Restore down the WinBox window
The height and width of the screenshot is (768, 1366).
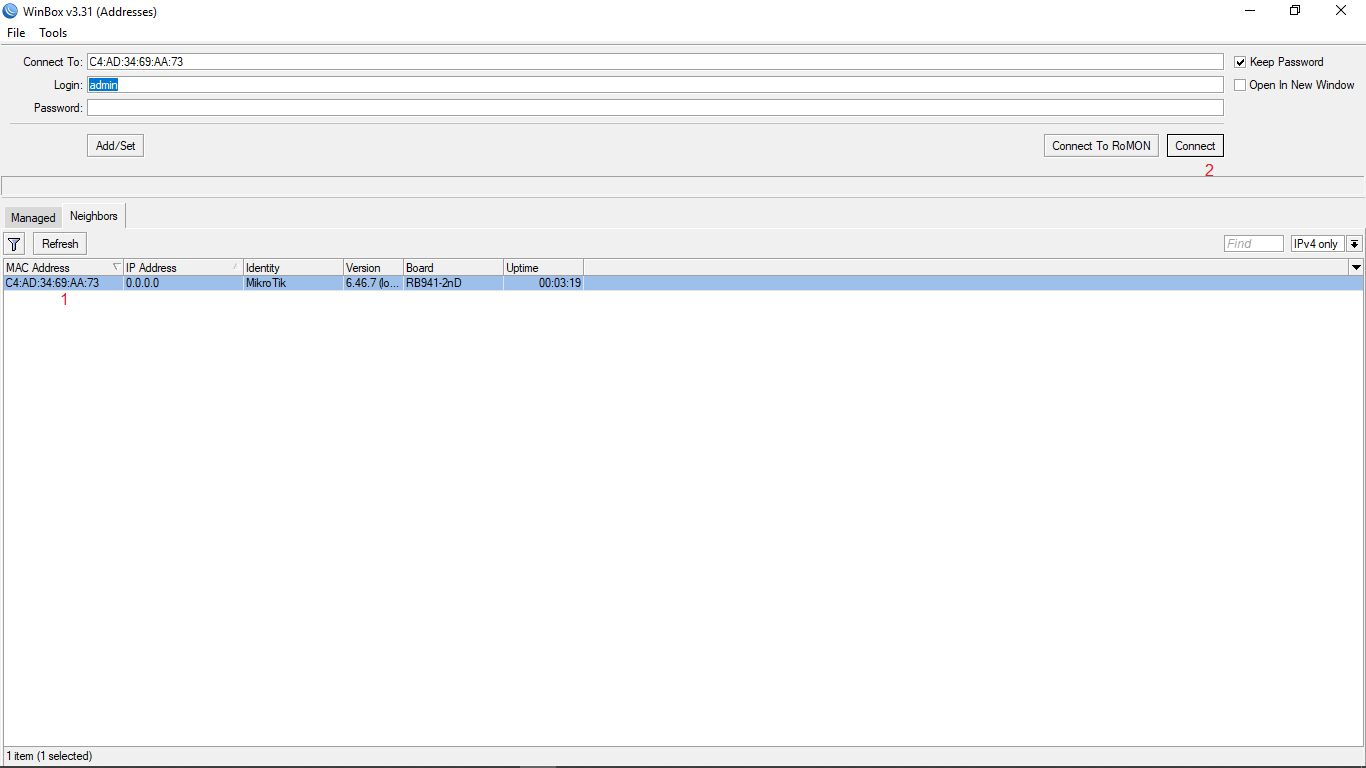pos(1295,11)
